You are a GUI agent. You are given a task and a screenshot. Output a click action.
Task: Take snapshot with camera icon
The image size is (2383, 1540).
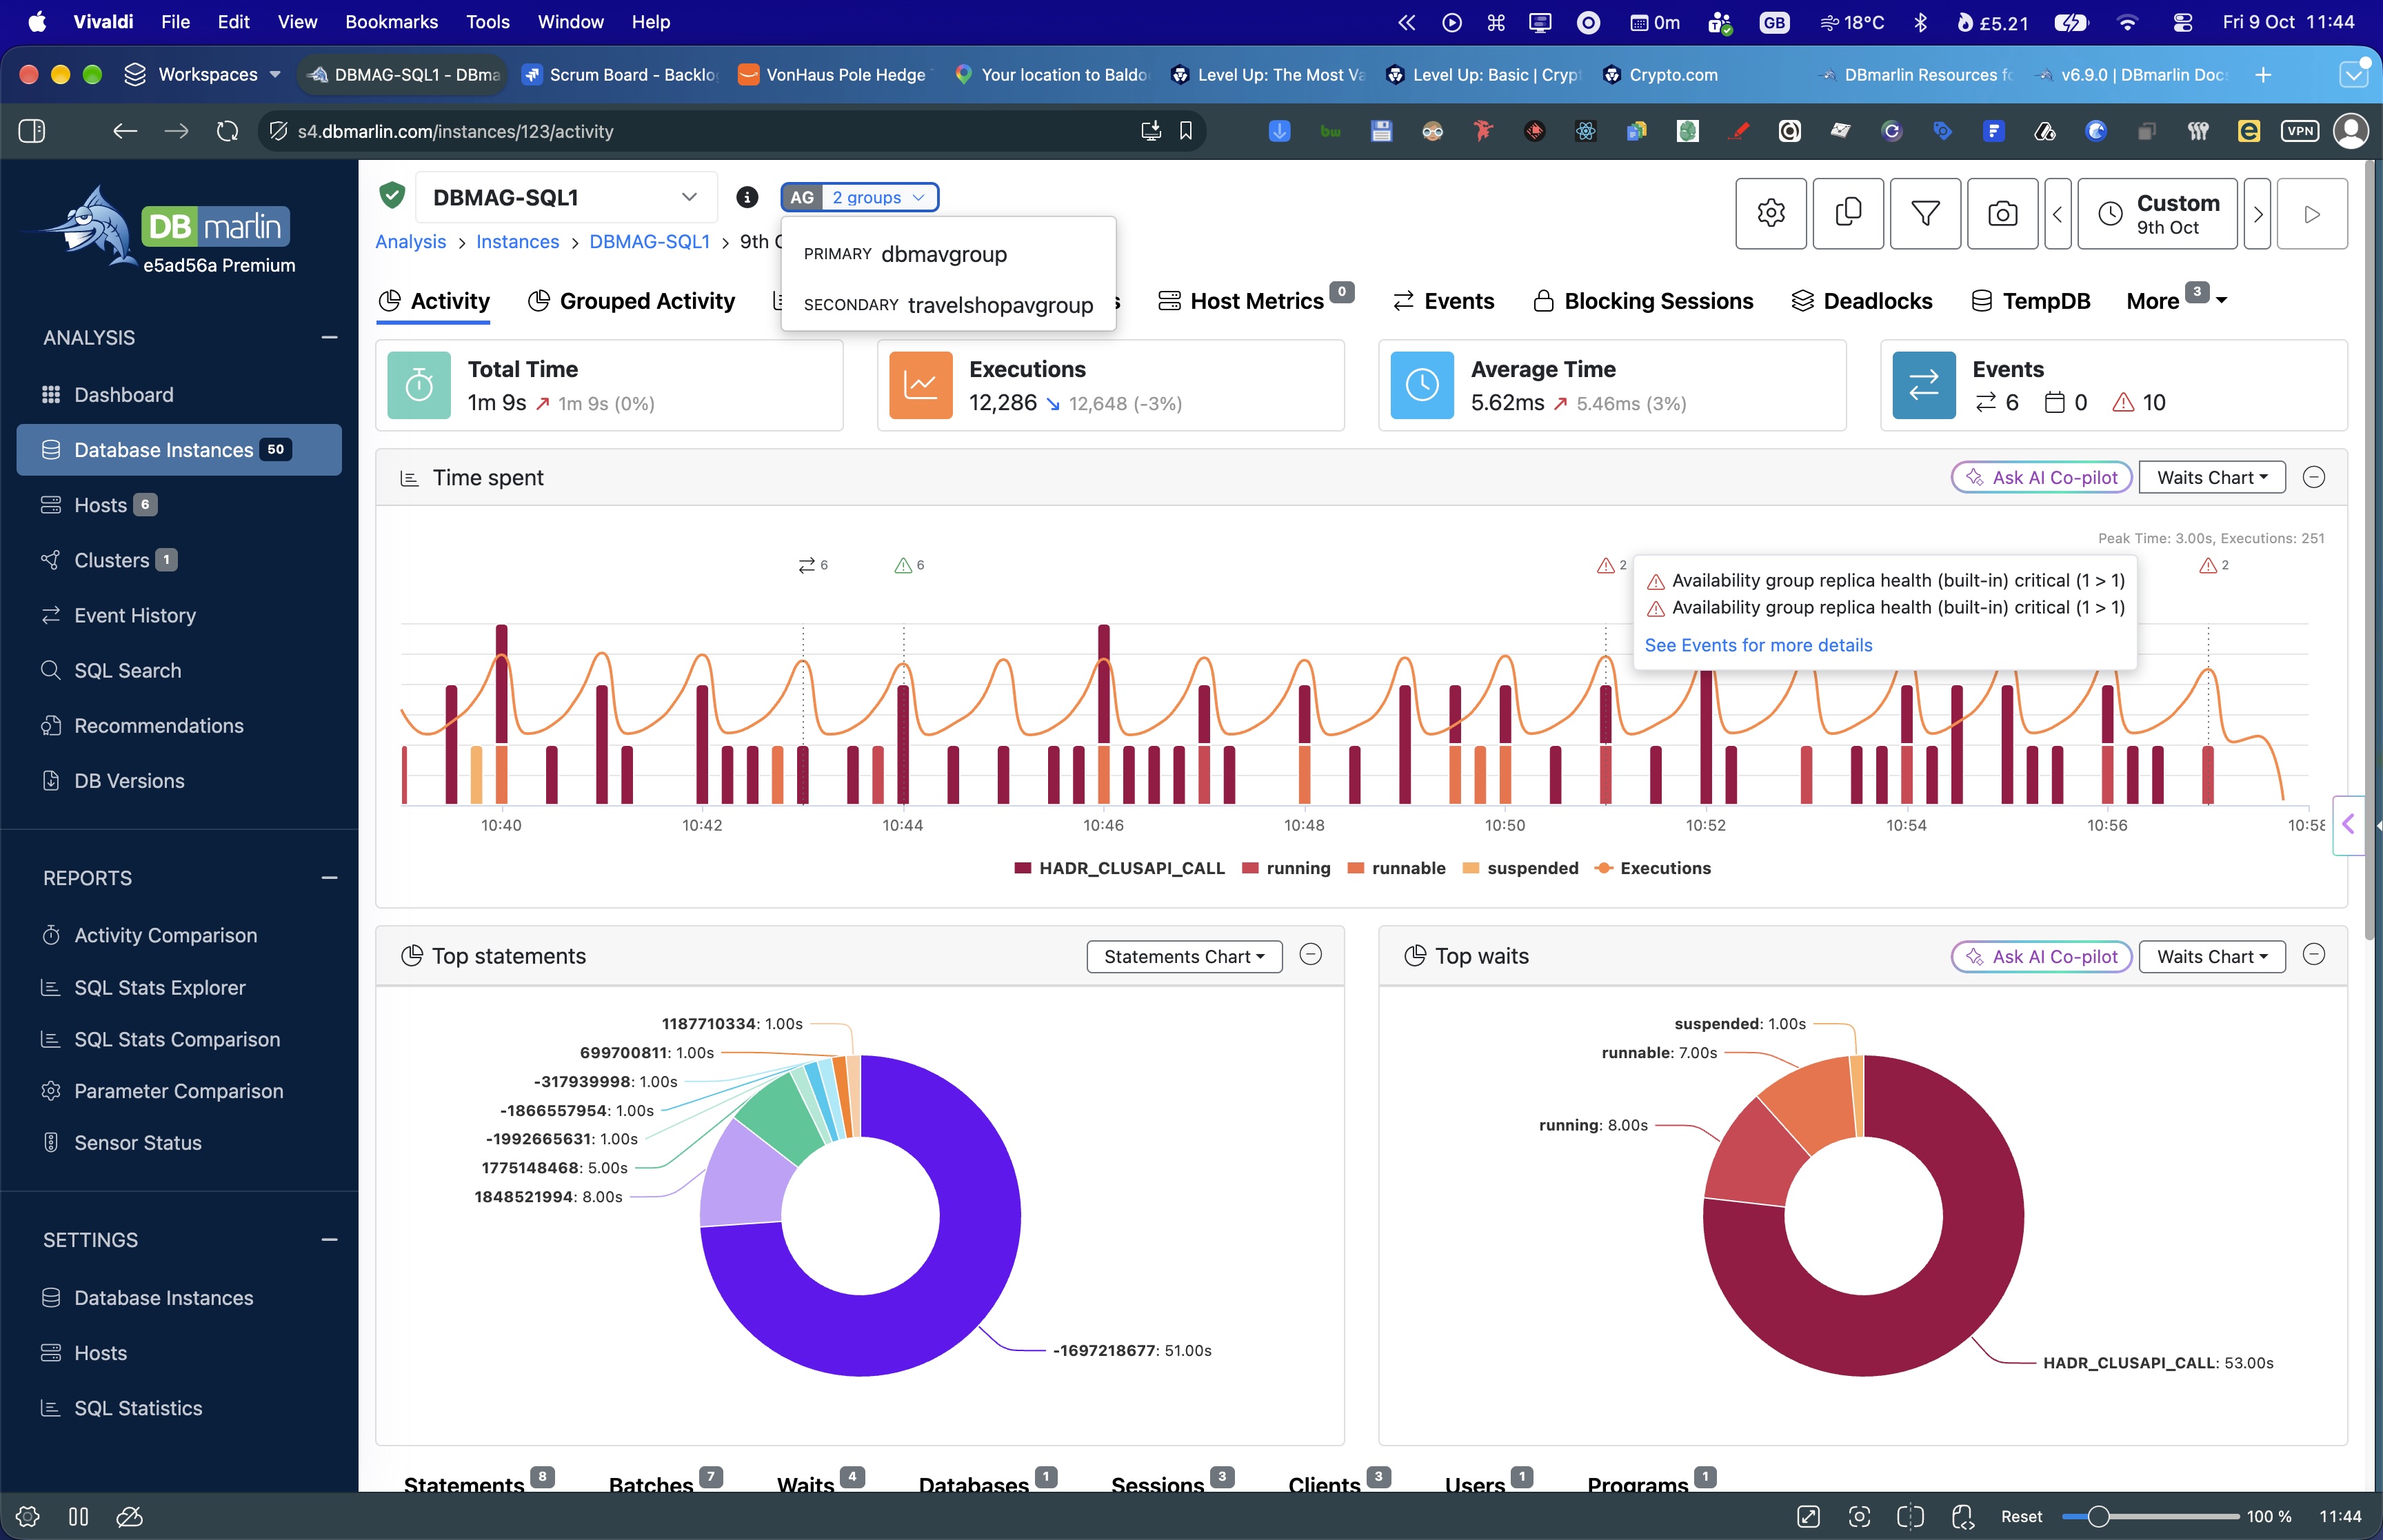(2002, 213)
